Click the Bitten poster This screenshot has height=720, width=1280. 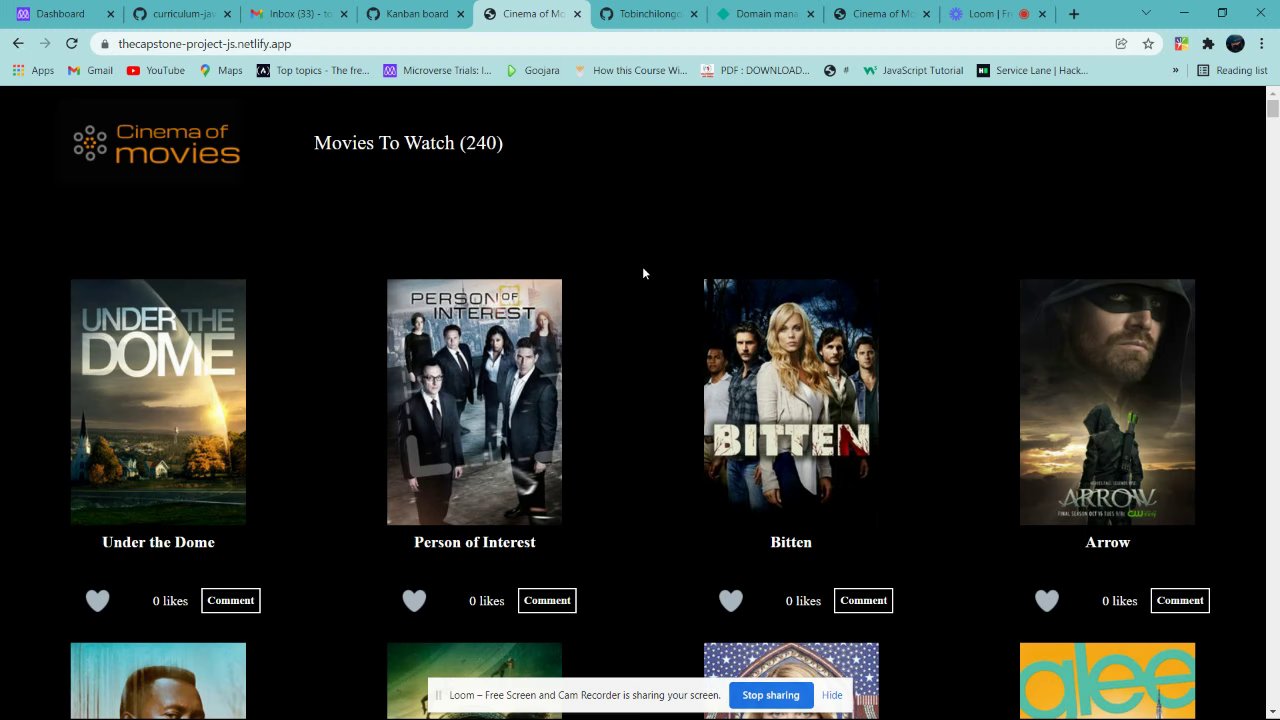click(x=791, y=402)
